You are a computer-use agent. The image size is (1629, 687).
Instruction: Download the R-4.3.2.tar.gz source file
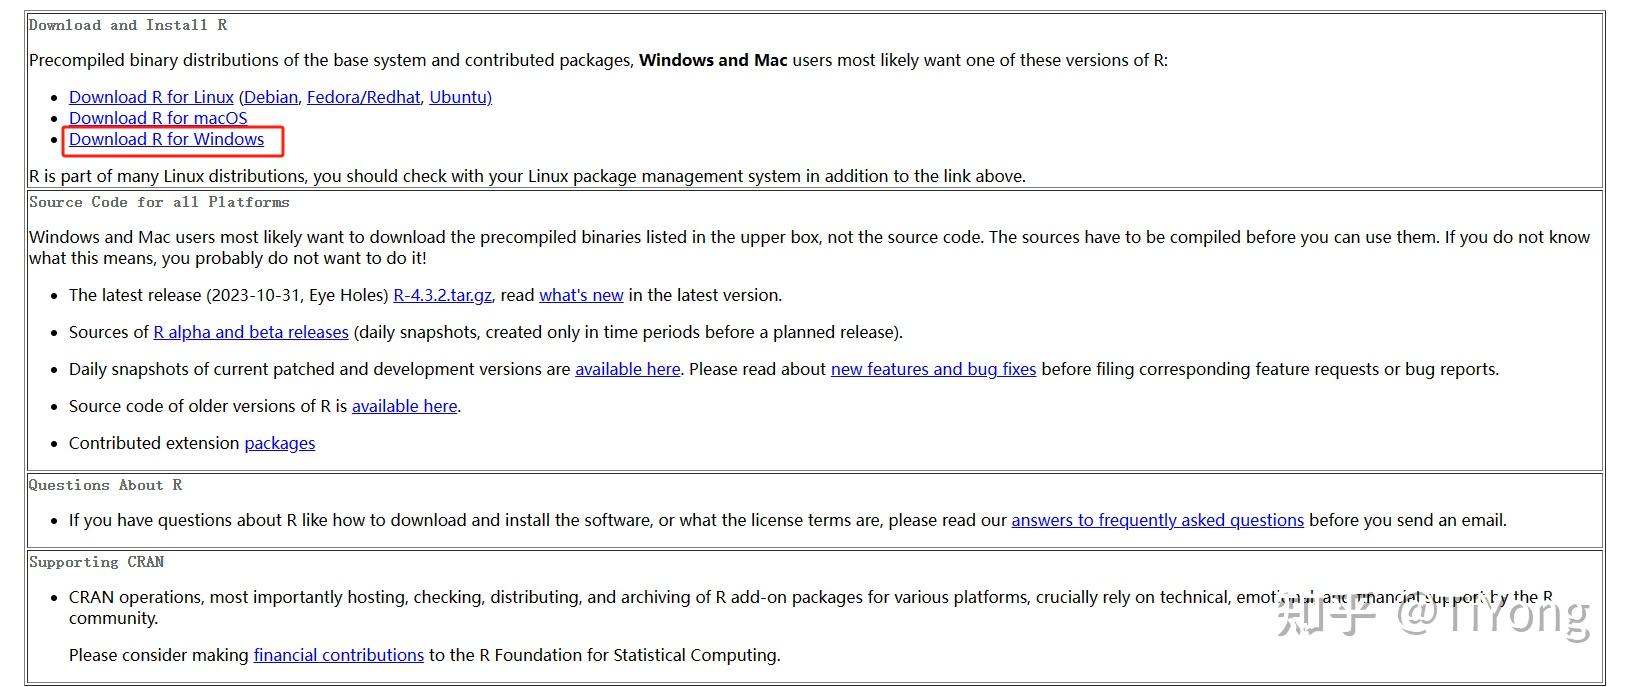point(442,295)
